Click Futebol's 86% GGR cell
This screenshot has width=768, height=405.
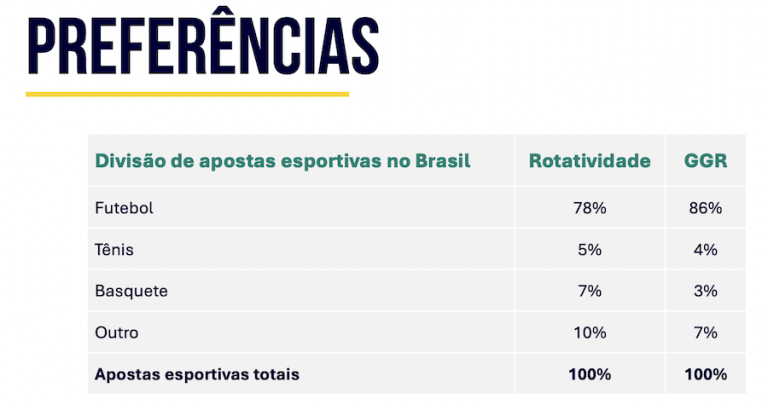(705, 208)
